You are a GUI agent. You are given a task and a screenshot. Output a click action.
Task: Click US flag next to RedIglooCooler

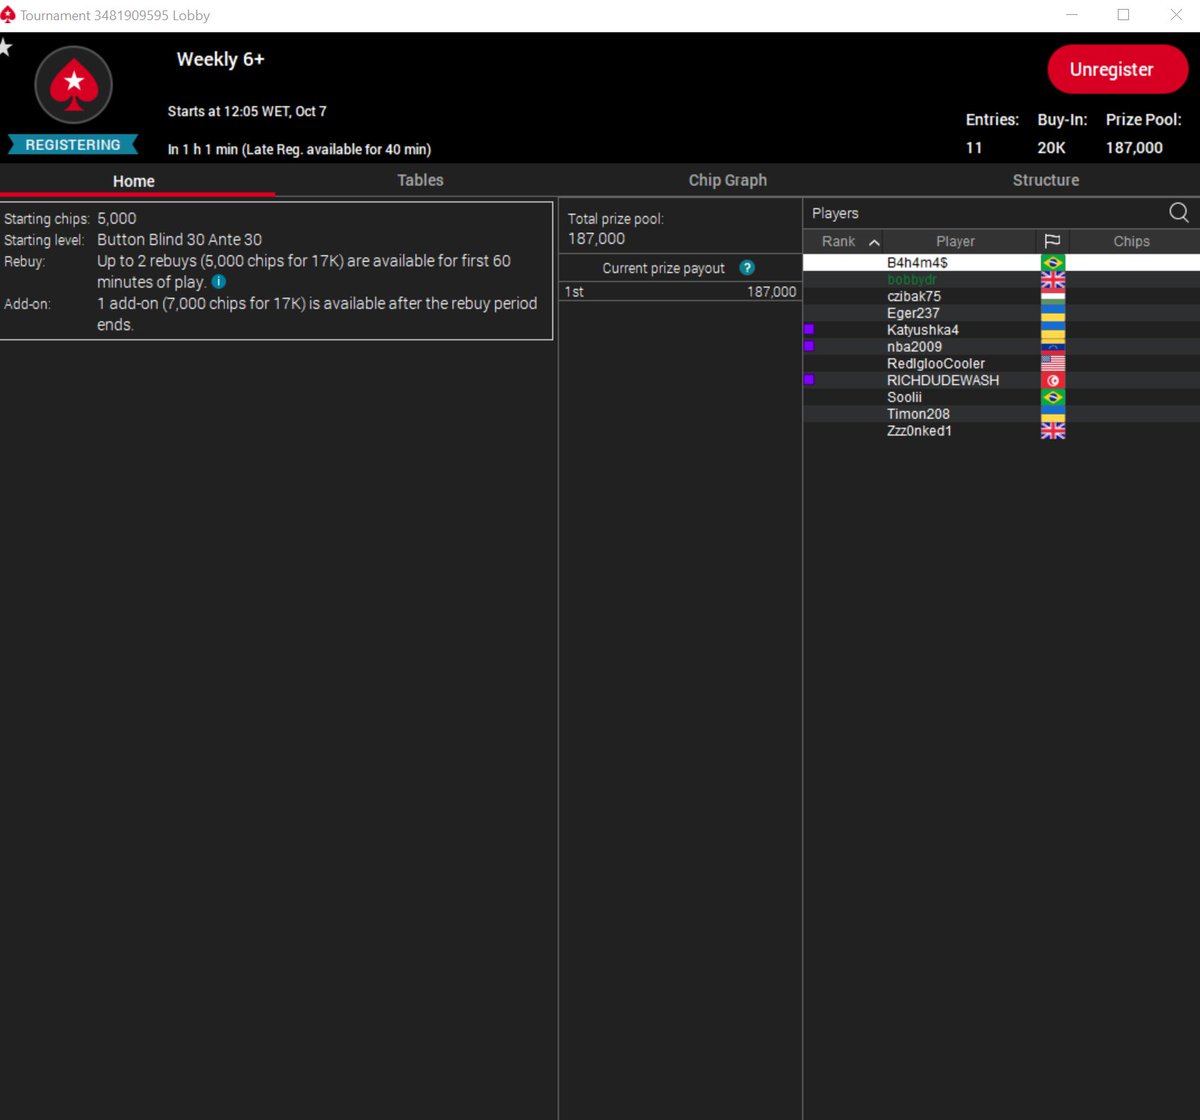tap(1052, 364)
